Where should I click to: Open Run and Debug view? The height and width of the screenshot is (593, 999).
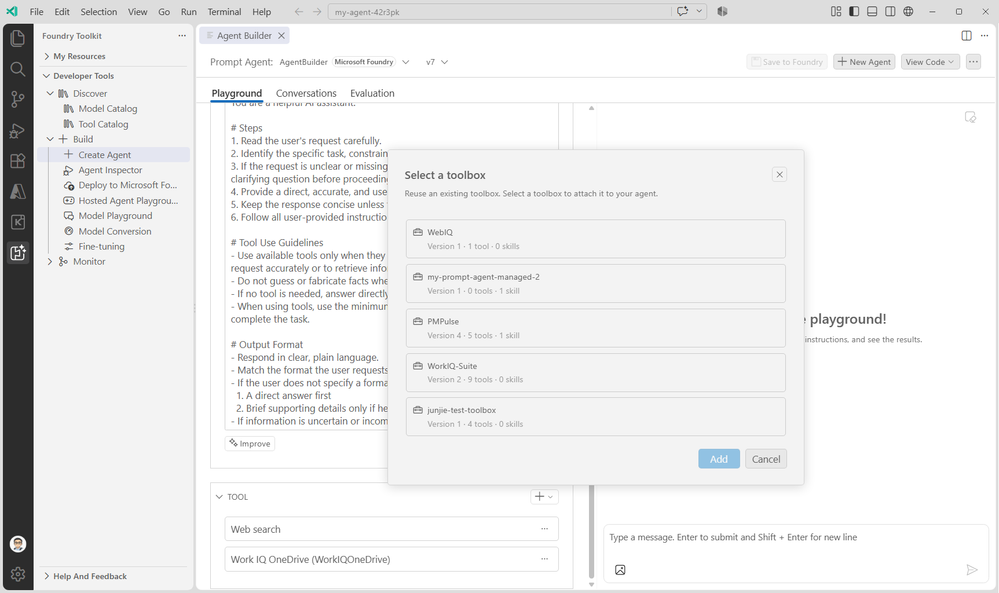click(18, 131)
